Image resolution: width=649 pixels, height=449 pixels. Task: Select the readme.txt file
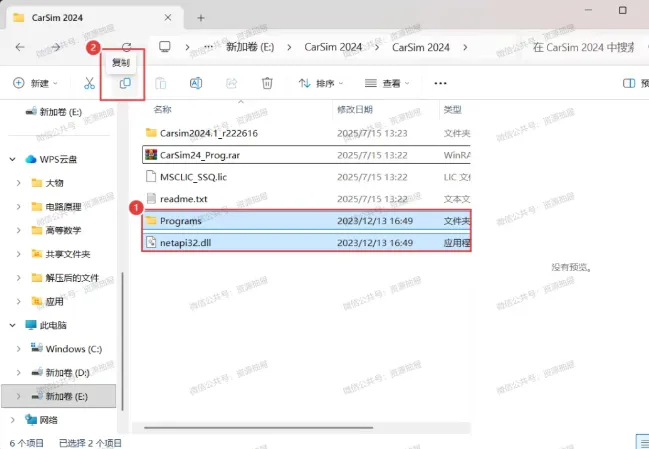[306, 199]
